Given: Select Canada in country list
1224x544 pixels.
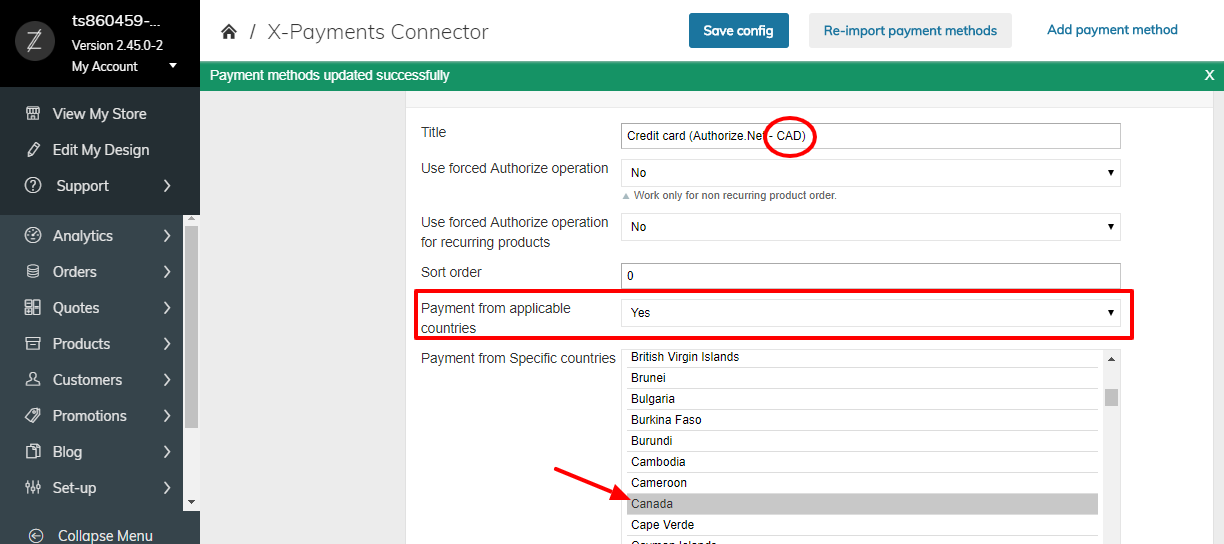Looking at the screenshot, I should (x=862, y=504).
